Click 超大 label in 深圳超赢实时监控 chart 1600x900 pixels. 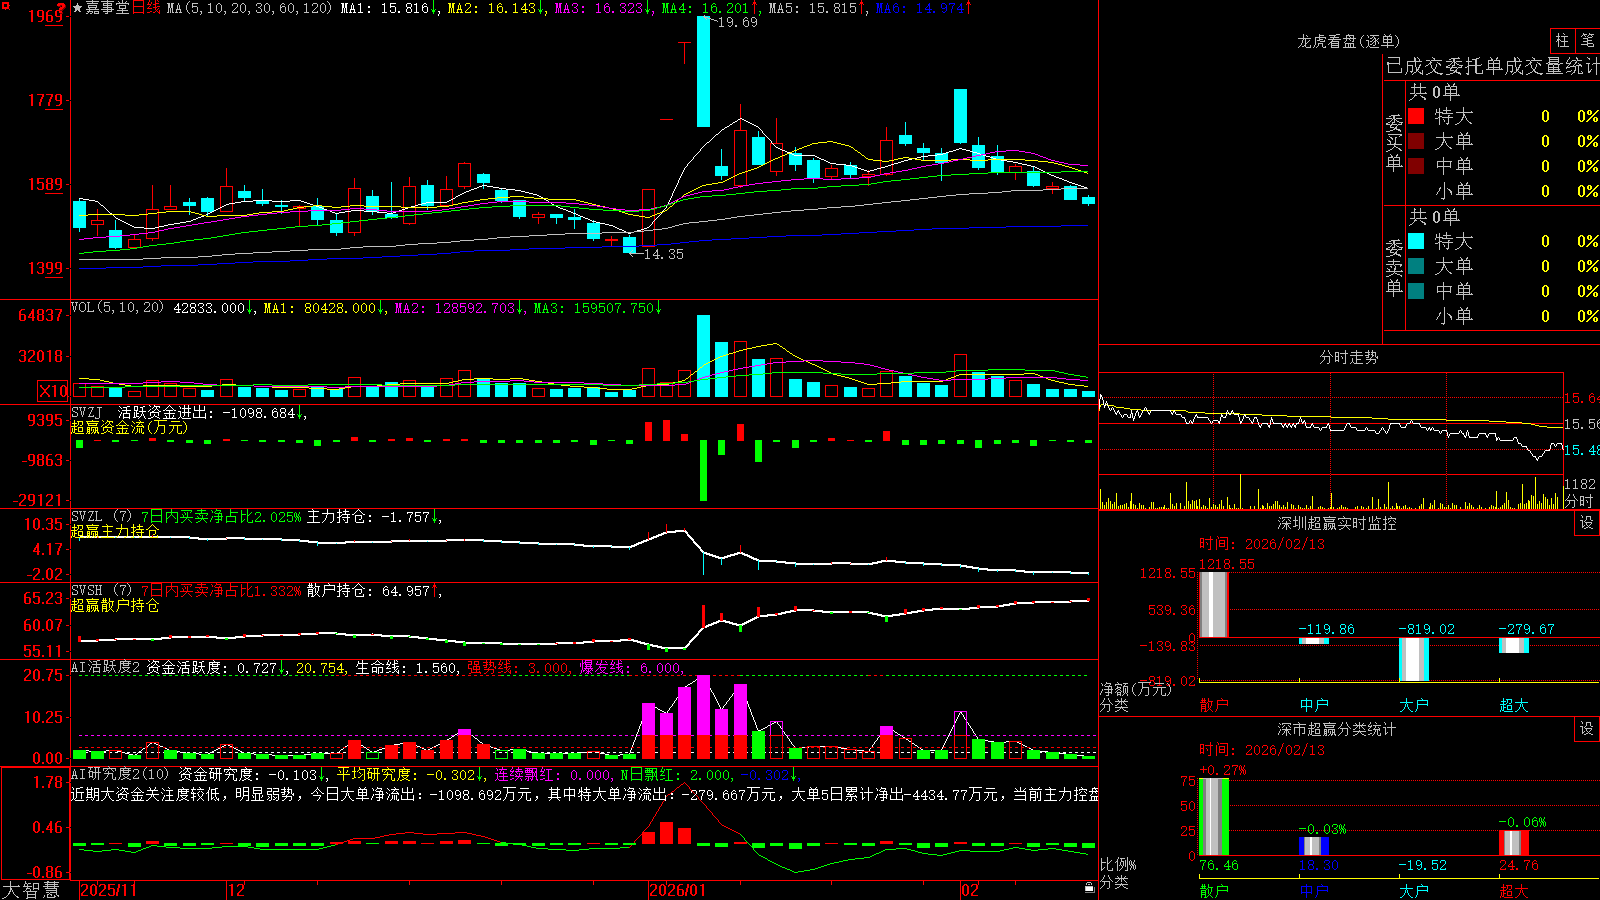pos(1514,704)
